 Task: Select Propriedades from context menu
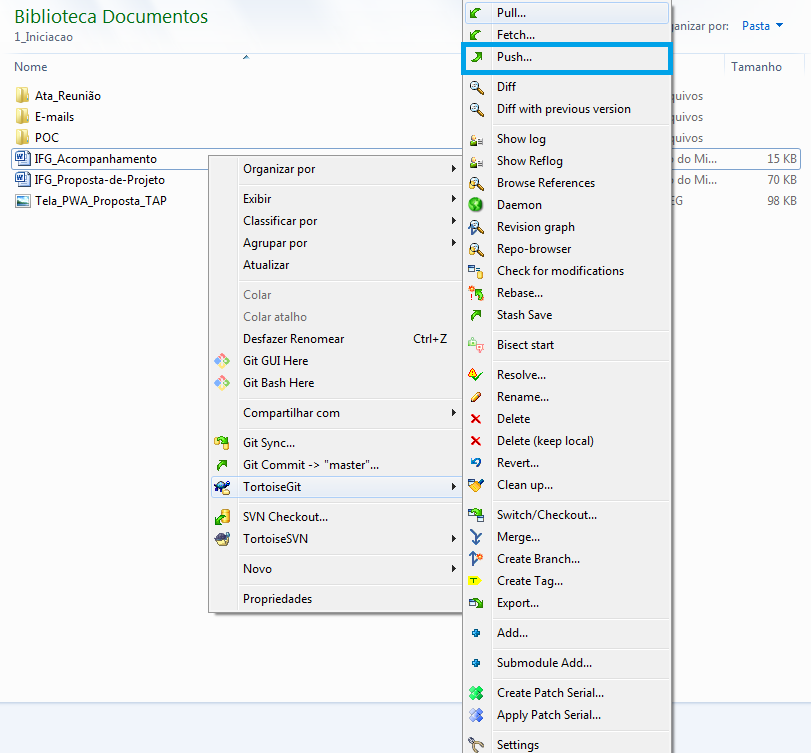click(x=278, y=599)
